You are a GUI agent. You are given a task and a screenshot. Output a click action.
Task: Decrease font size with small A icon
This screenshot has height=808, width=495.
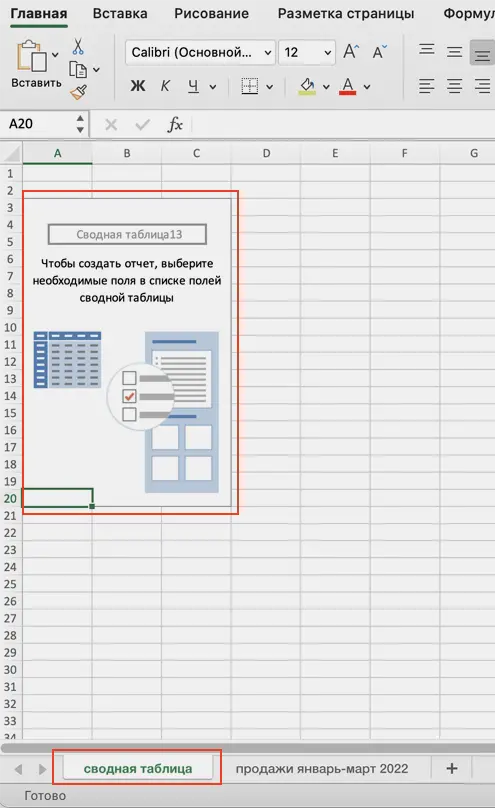tap(379, 52)
